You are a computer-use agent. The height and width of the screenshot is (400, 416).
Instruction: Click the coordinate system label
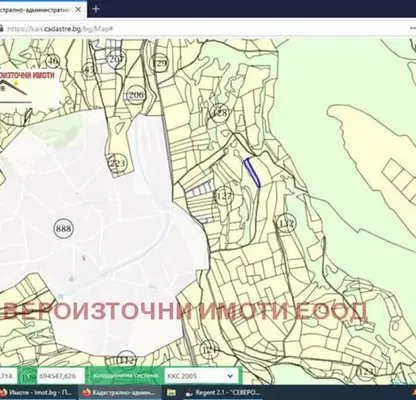pyautogui.click(x=125, y=376)
